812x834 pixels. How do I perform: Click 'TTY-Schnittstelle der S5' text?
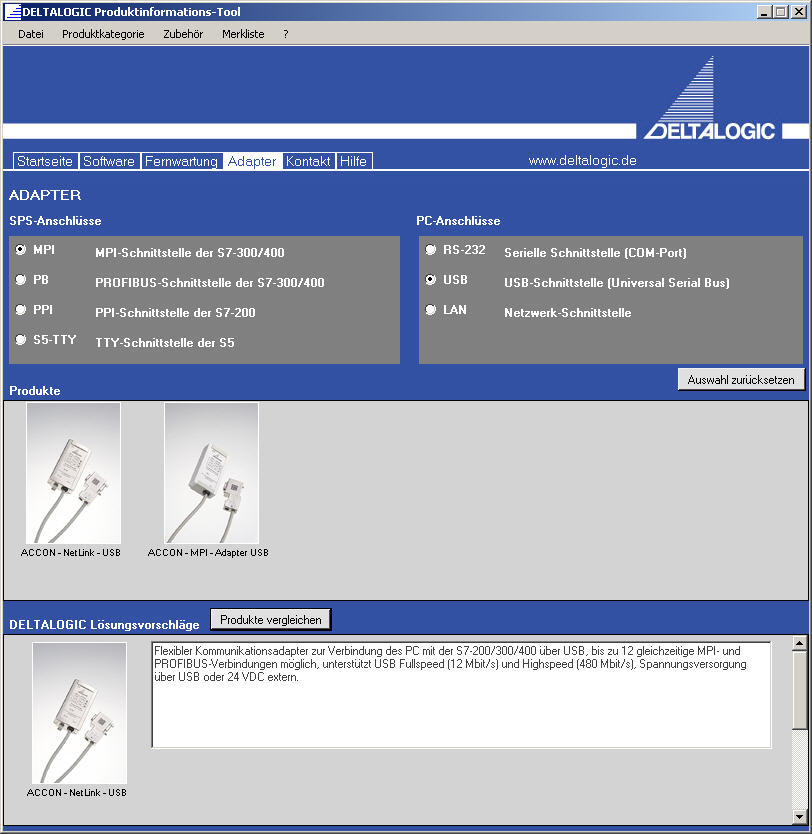(165, 343)
